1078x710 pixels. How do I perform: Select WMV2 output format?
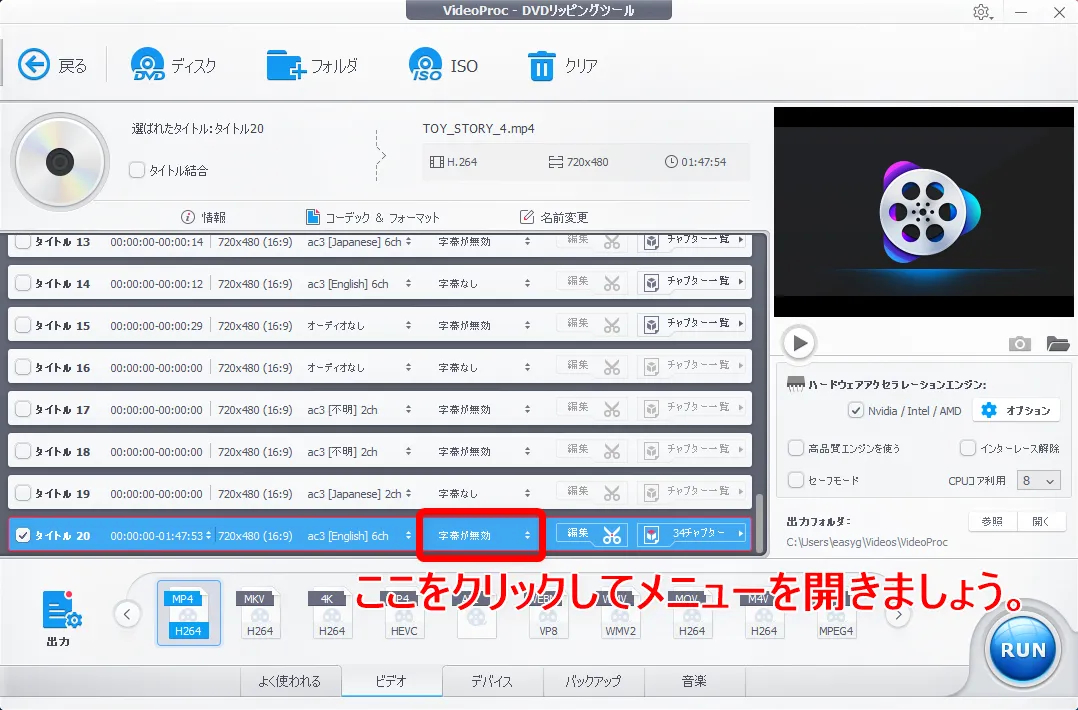click(620, 614)
